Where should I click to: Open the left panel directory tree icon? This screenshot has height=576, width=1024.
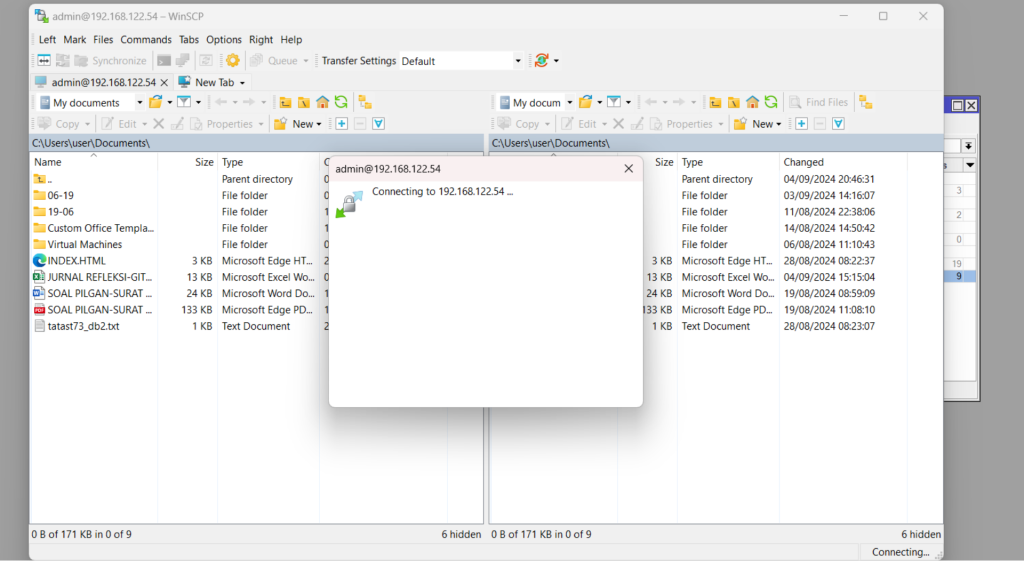coord(365,102)
